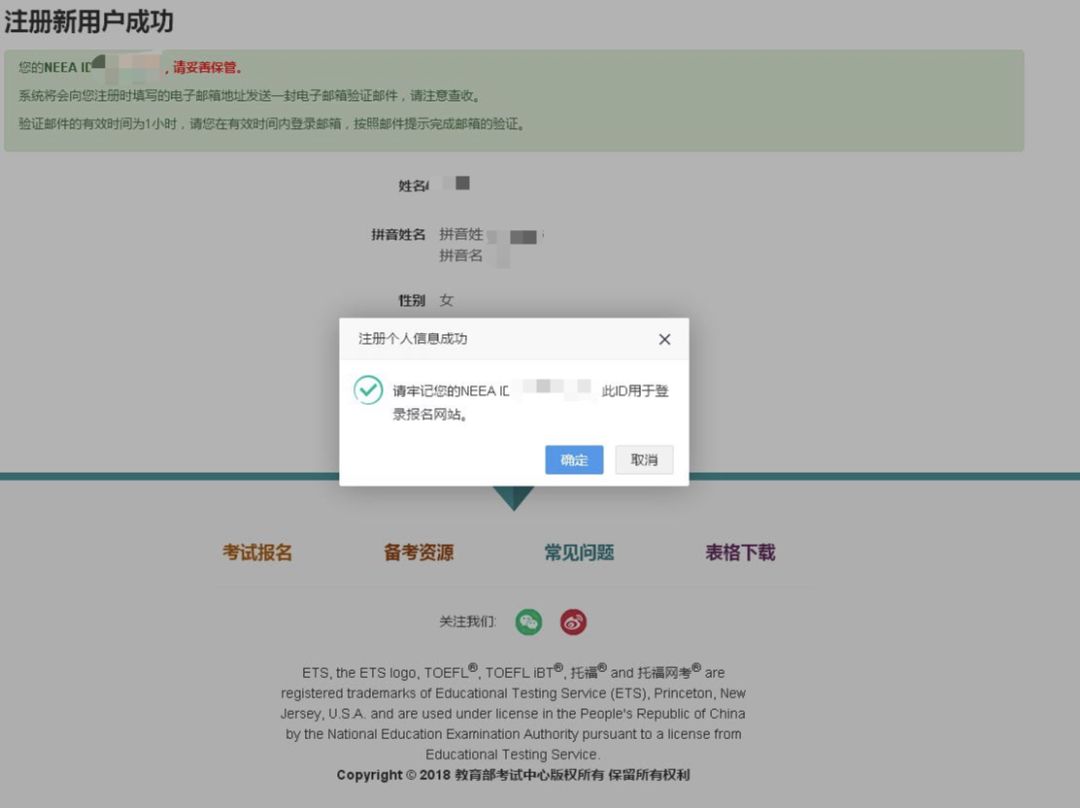
Task: Confirm with the blue 确定 button
Action: click(x=574, y=460)
